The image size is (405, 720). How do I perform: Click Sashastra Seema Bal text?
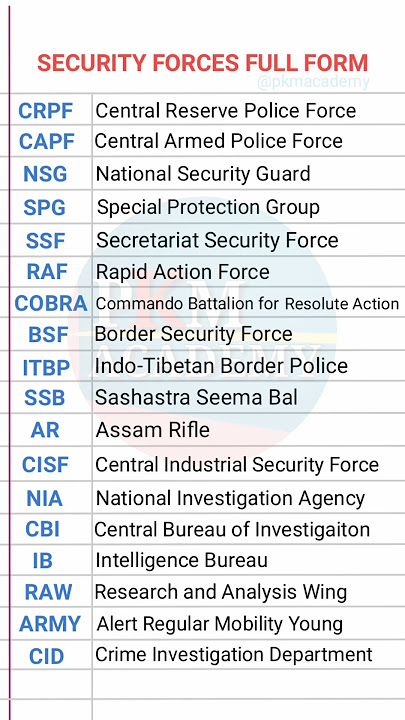[196, 398]
